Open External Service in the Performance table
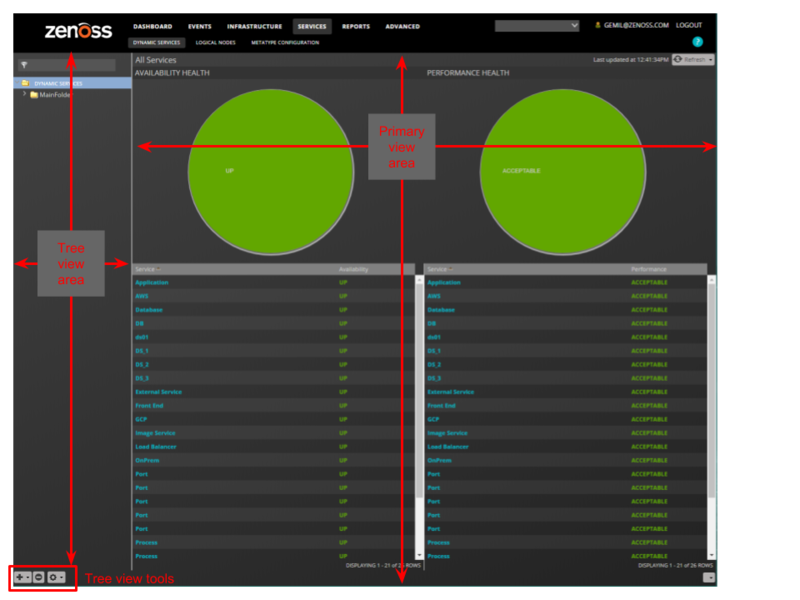 451,392
